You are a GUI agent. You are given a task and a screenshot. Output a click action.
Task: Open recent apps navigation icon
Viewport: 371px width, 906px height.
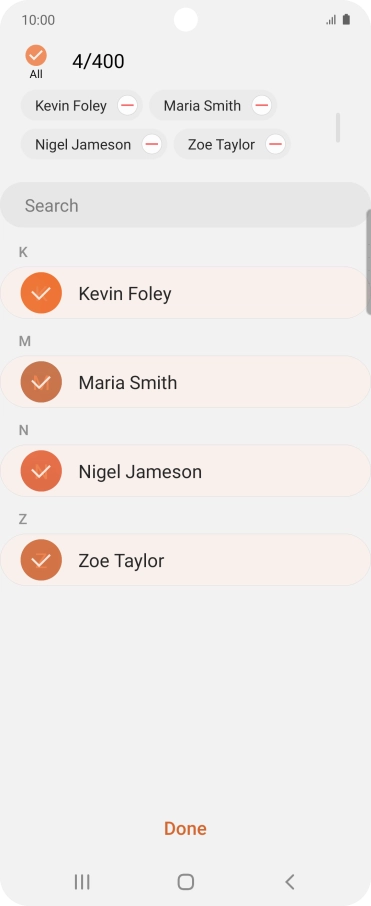coord(82,882)
